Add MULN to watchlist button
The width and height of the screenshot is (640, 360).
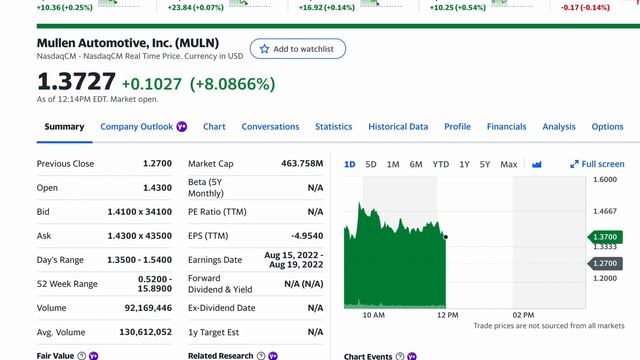298,49
